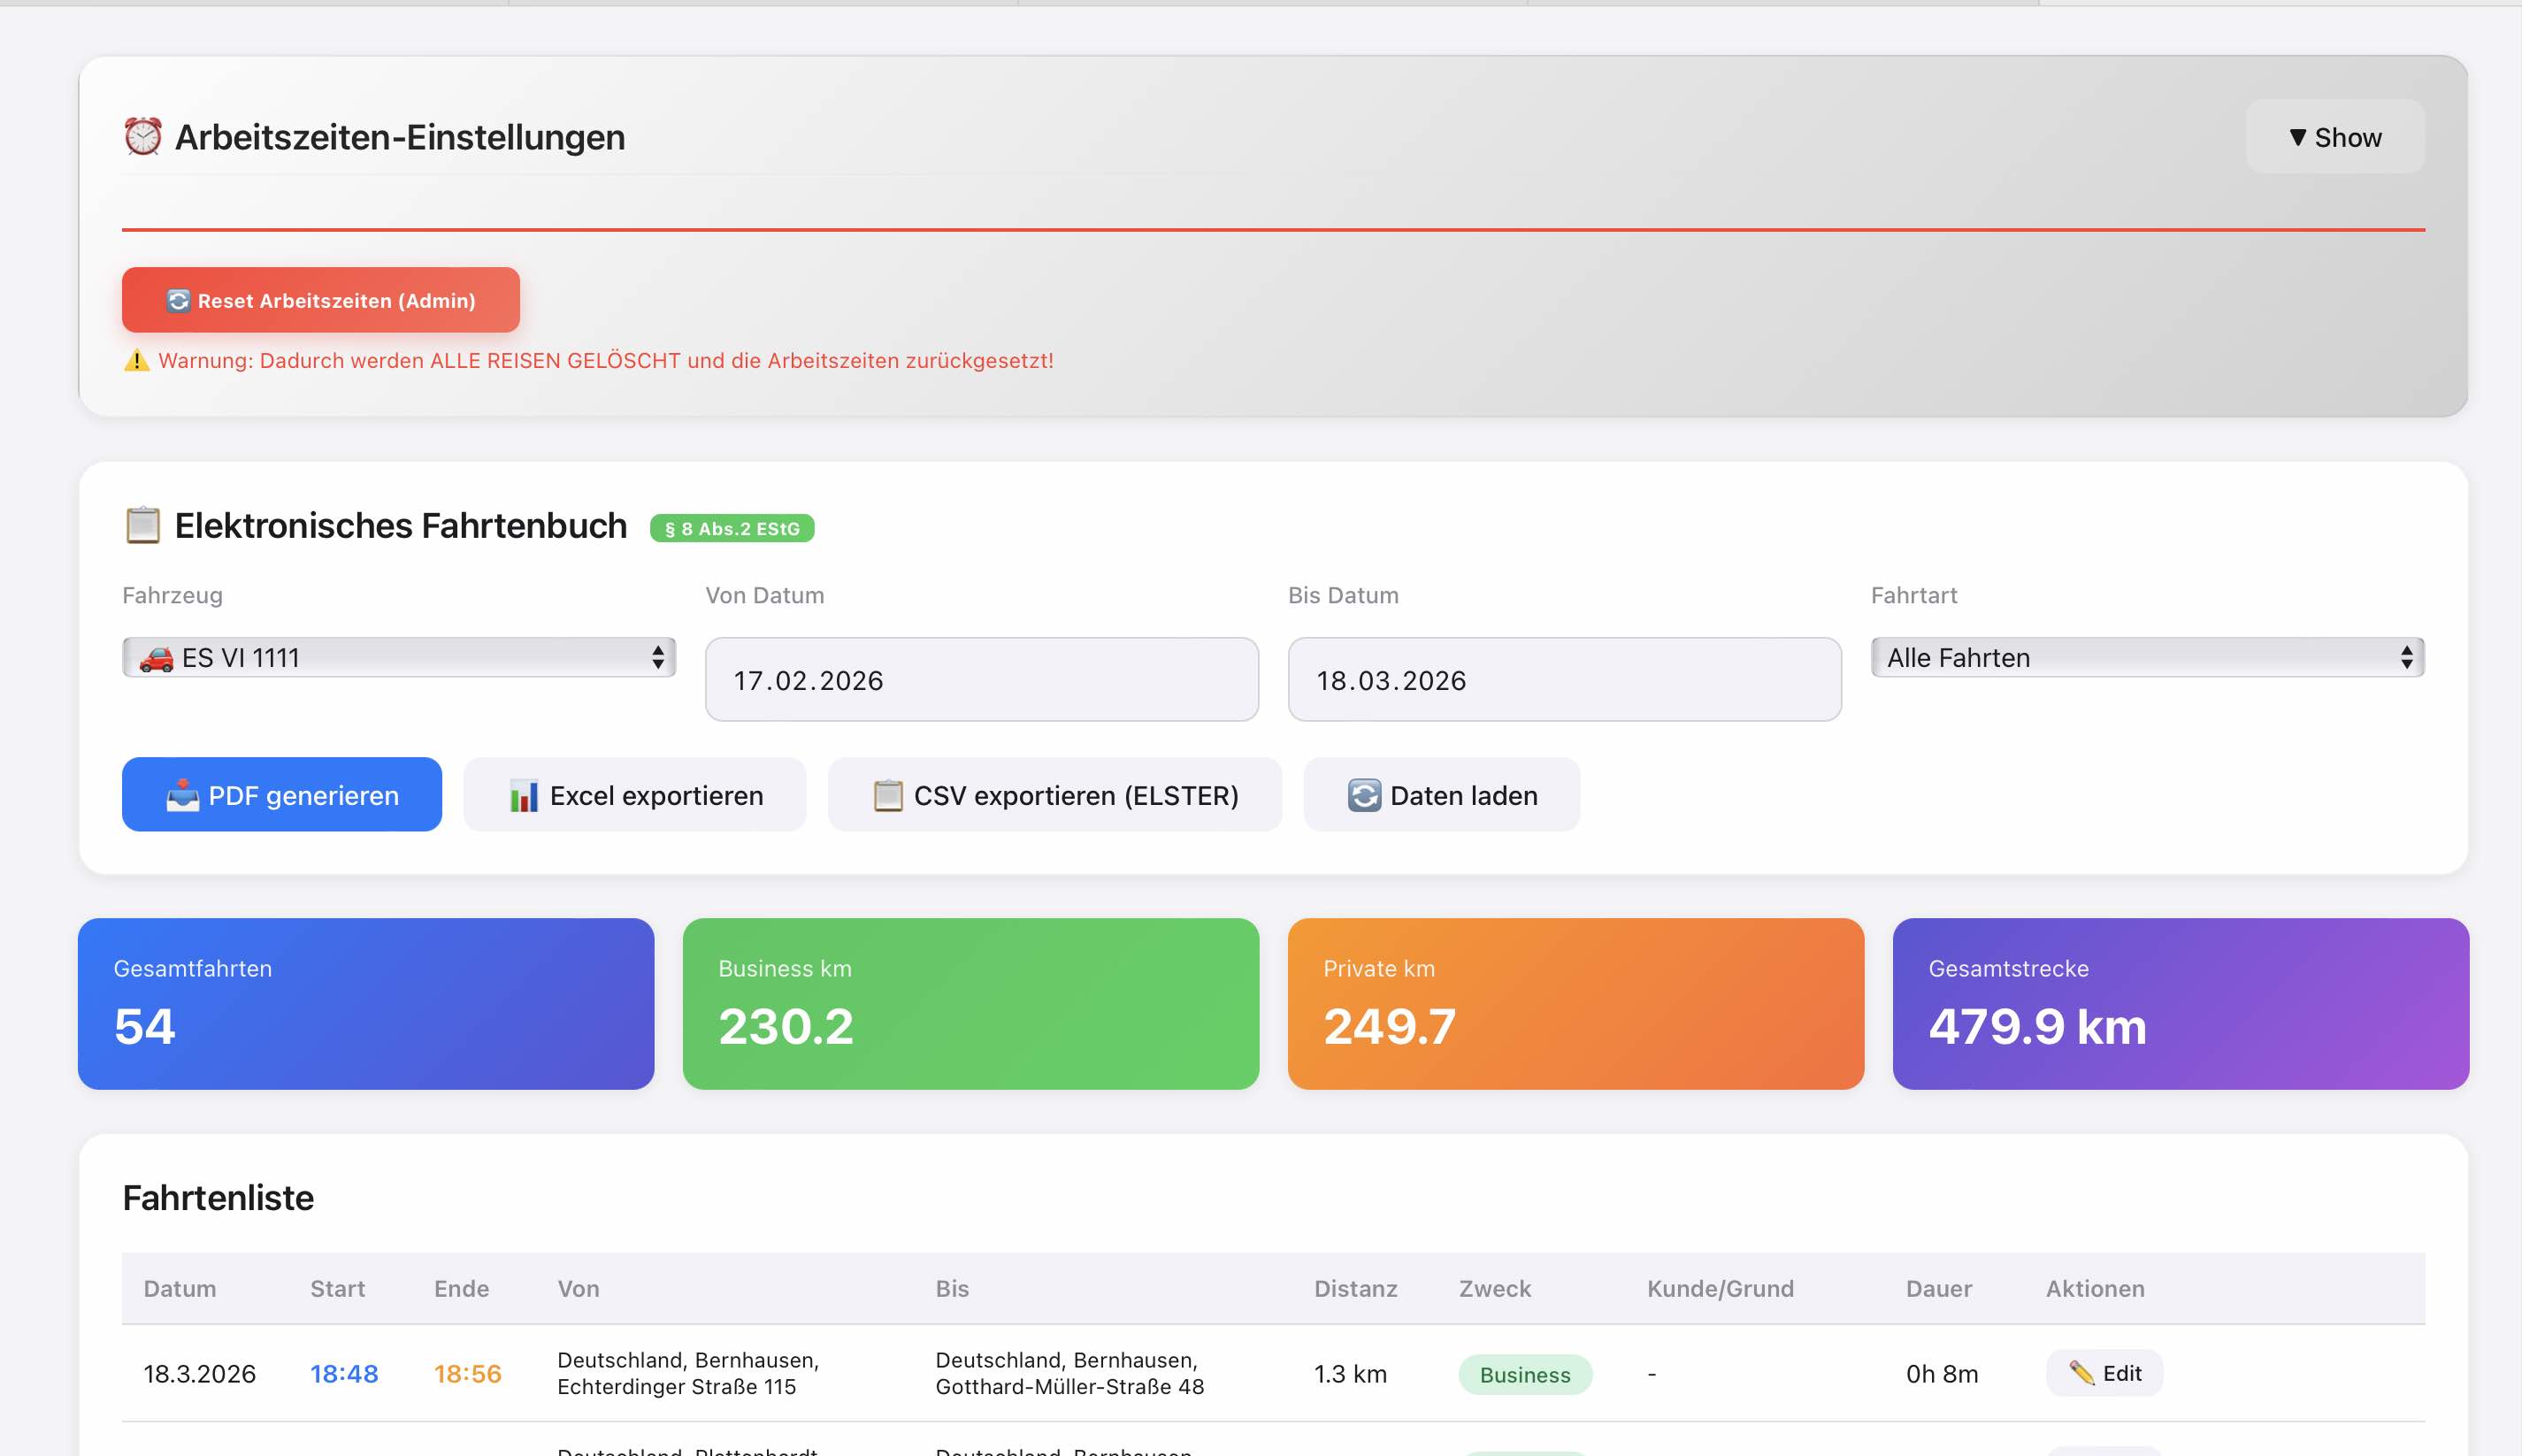This screenshot has width=2522, height=1456.
Task: Click the Start column header
Action: tap(337, 1289)
